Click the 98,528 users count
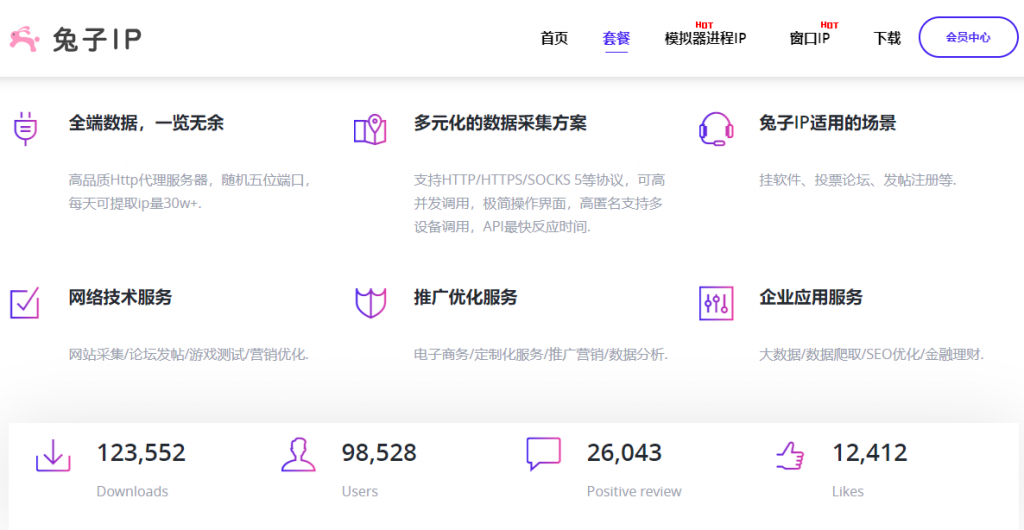Viewport: 1024px width, 530px height. (379, 452)
